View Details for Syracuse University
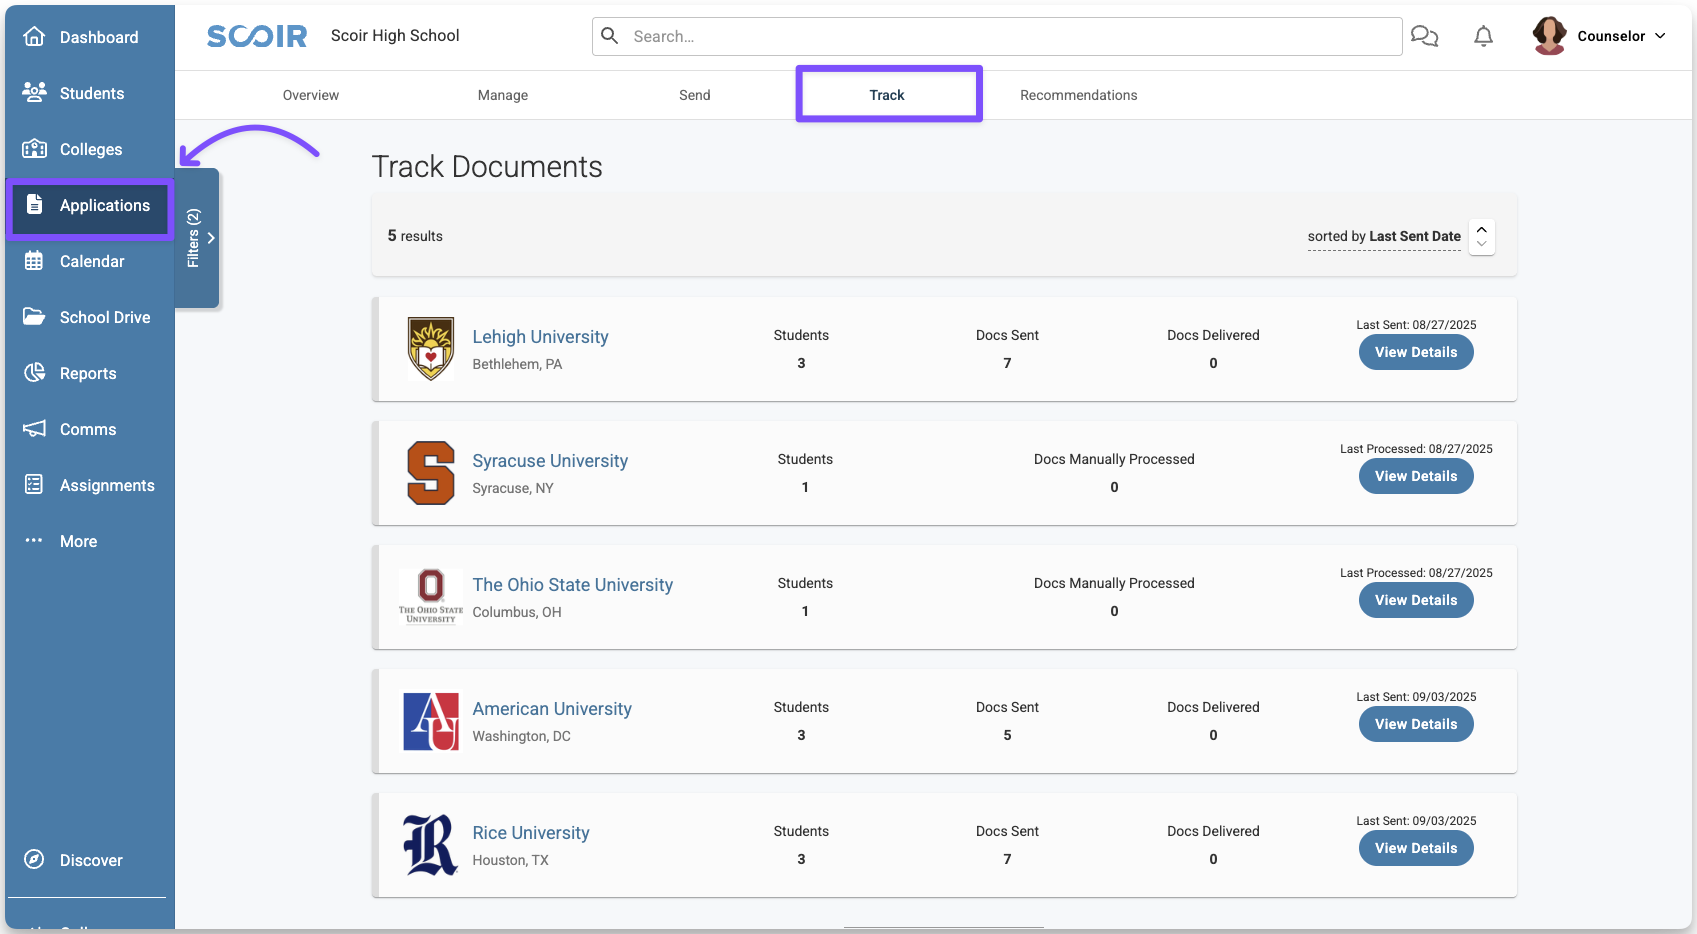Image resolution: width=1697 pixels, height=934 pixels. (x=1416, y=476)
